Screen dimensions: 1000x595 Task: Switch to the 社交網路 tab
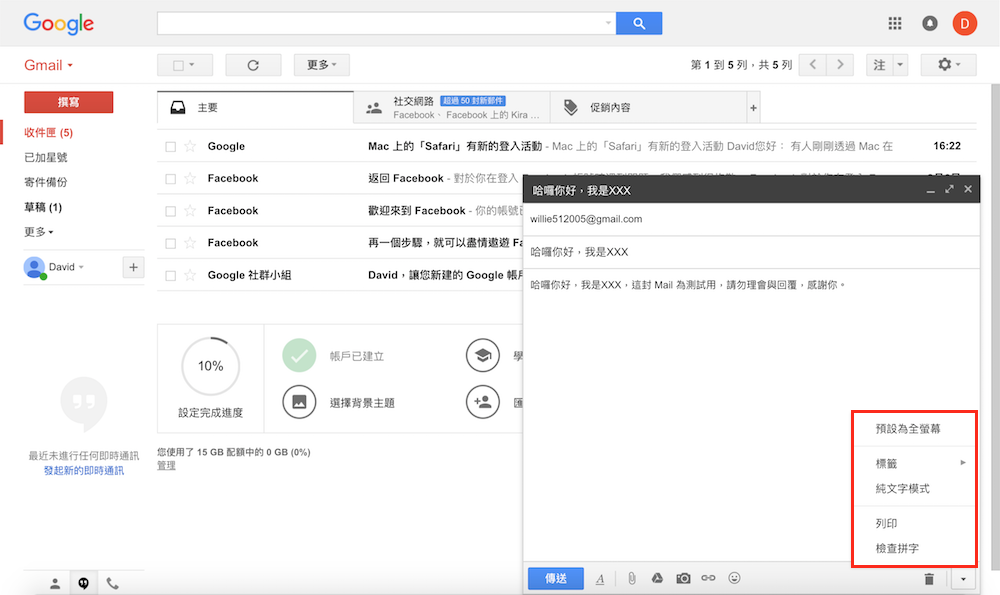coord(451,107)
